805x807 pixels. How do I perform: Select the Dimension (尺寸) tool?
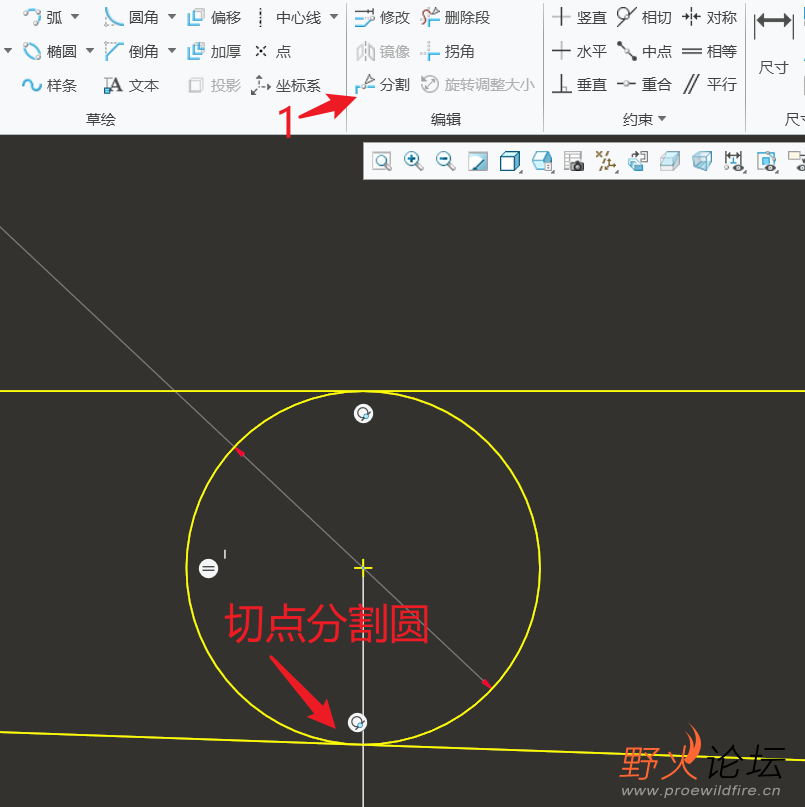coord(773,44)
